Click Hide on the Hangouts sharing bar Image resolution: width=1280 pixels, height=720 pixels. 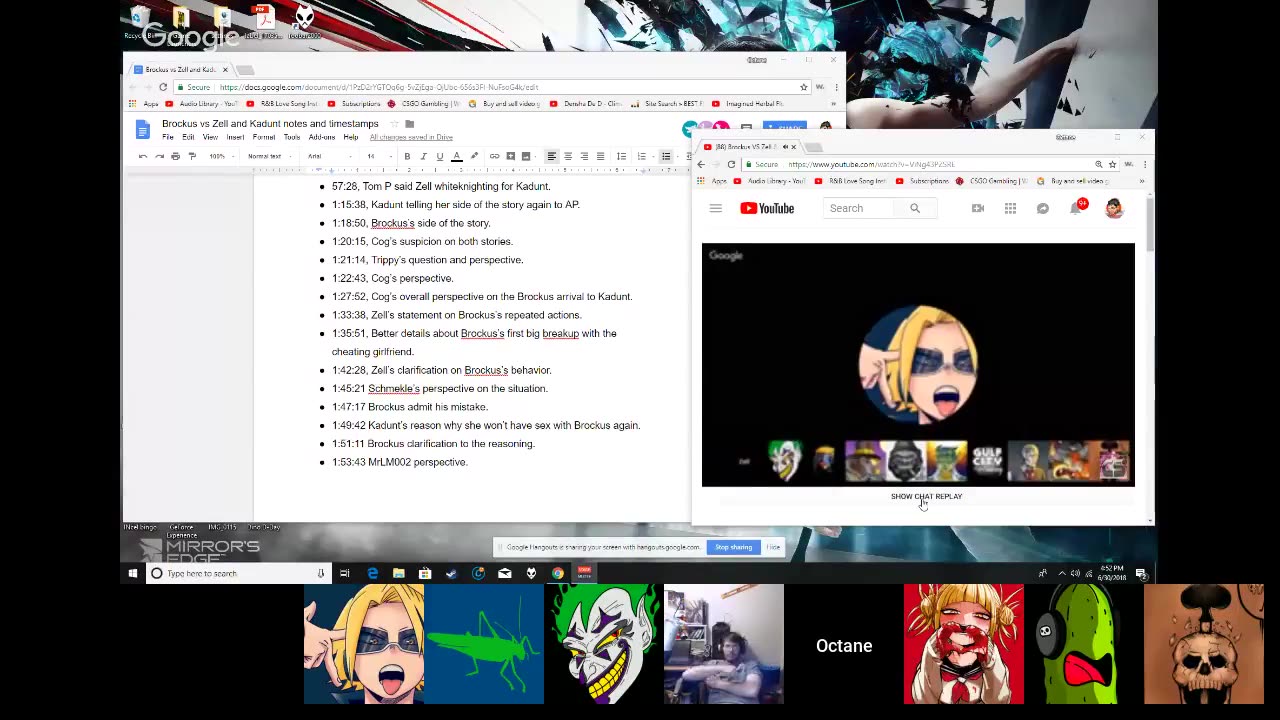(773, 547)
